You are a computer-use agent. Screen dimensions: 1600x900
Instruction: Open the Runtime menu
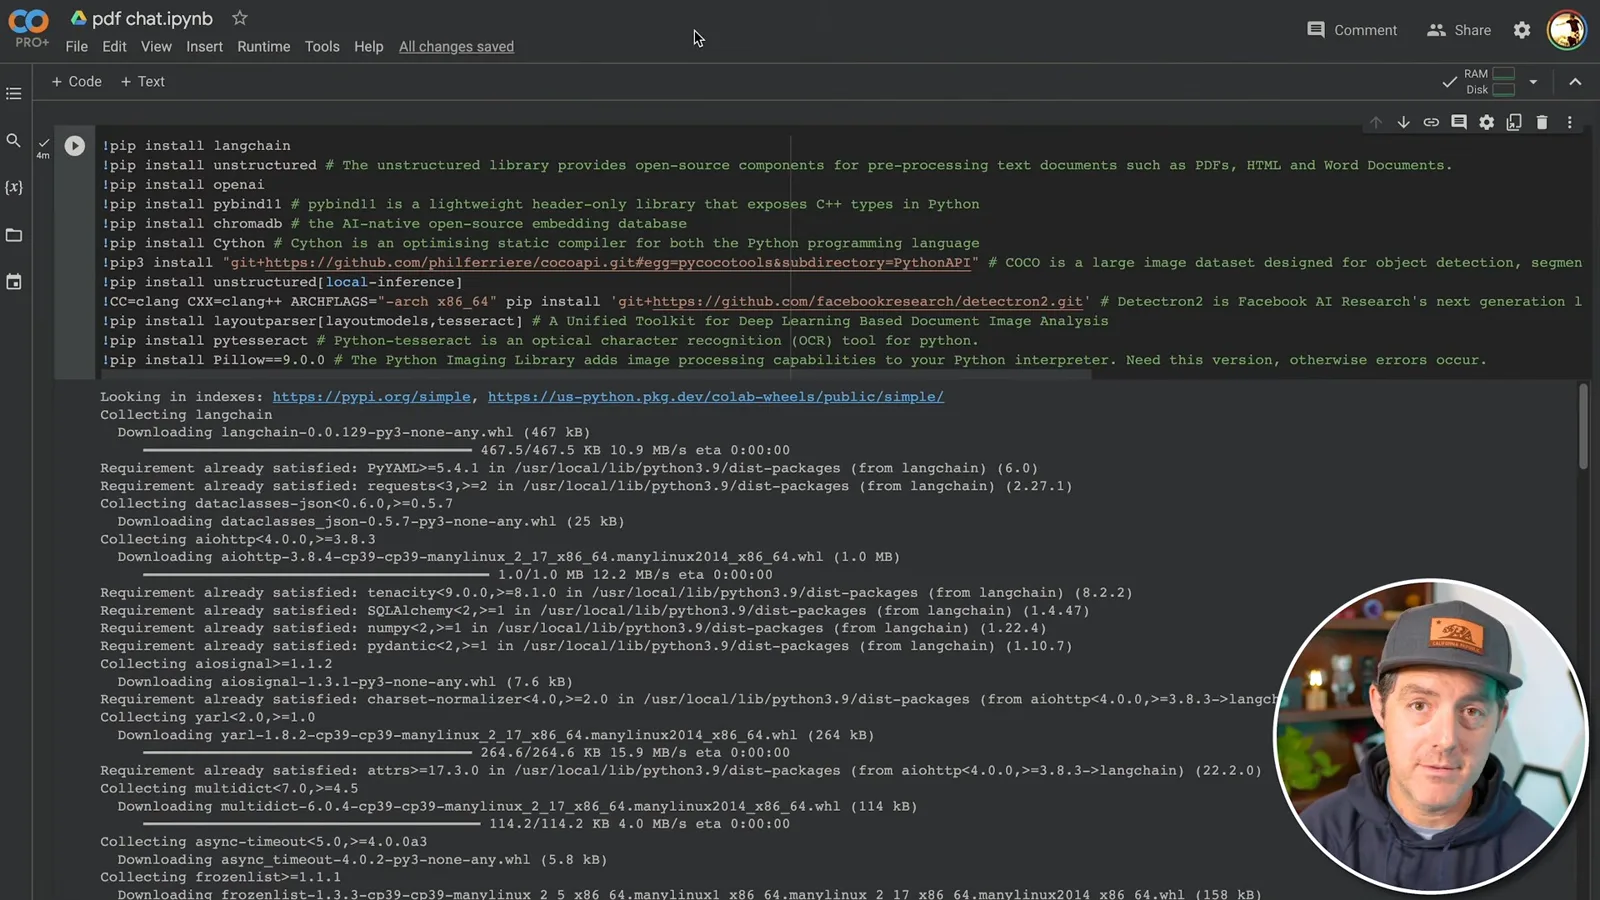pos(264,47)
